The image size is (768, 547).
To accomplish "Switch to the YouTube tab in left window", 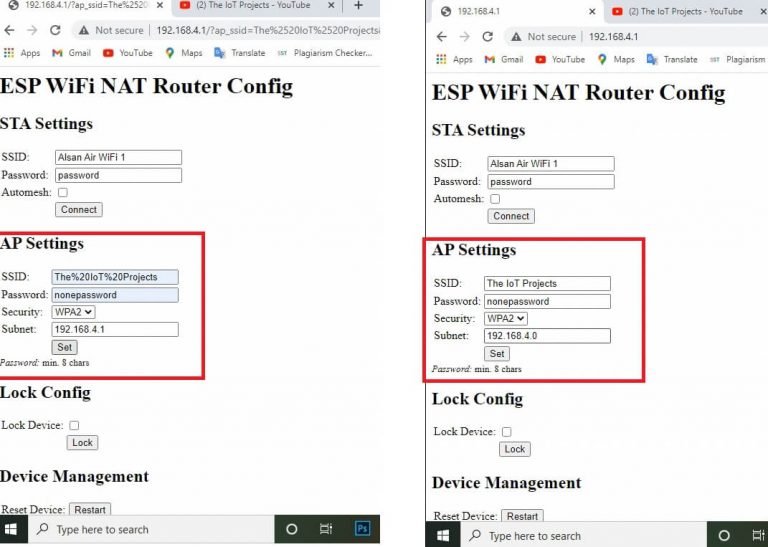I will coord(245,6).
